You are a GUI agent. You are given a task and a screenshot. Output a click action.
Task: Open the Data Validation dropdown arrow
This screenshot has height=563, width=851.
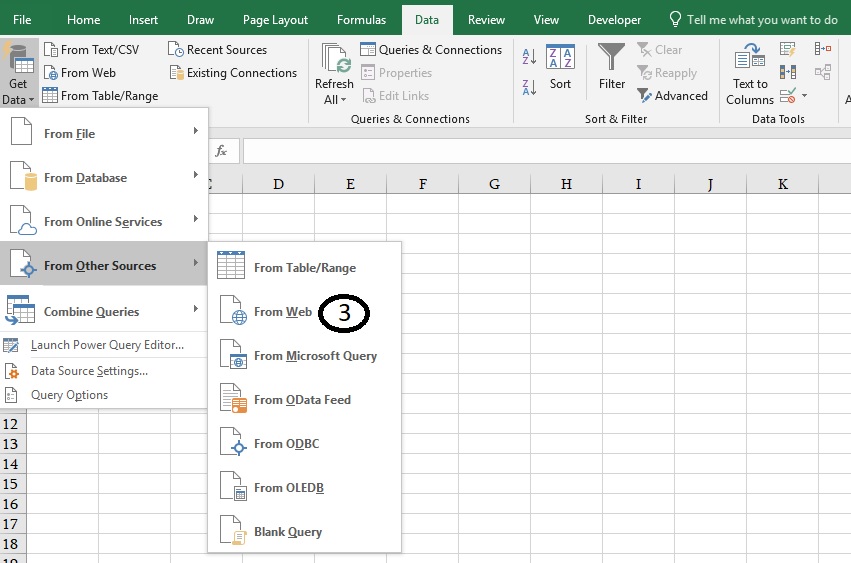(x=804, y=96)
